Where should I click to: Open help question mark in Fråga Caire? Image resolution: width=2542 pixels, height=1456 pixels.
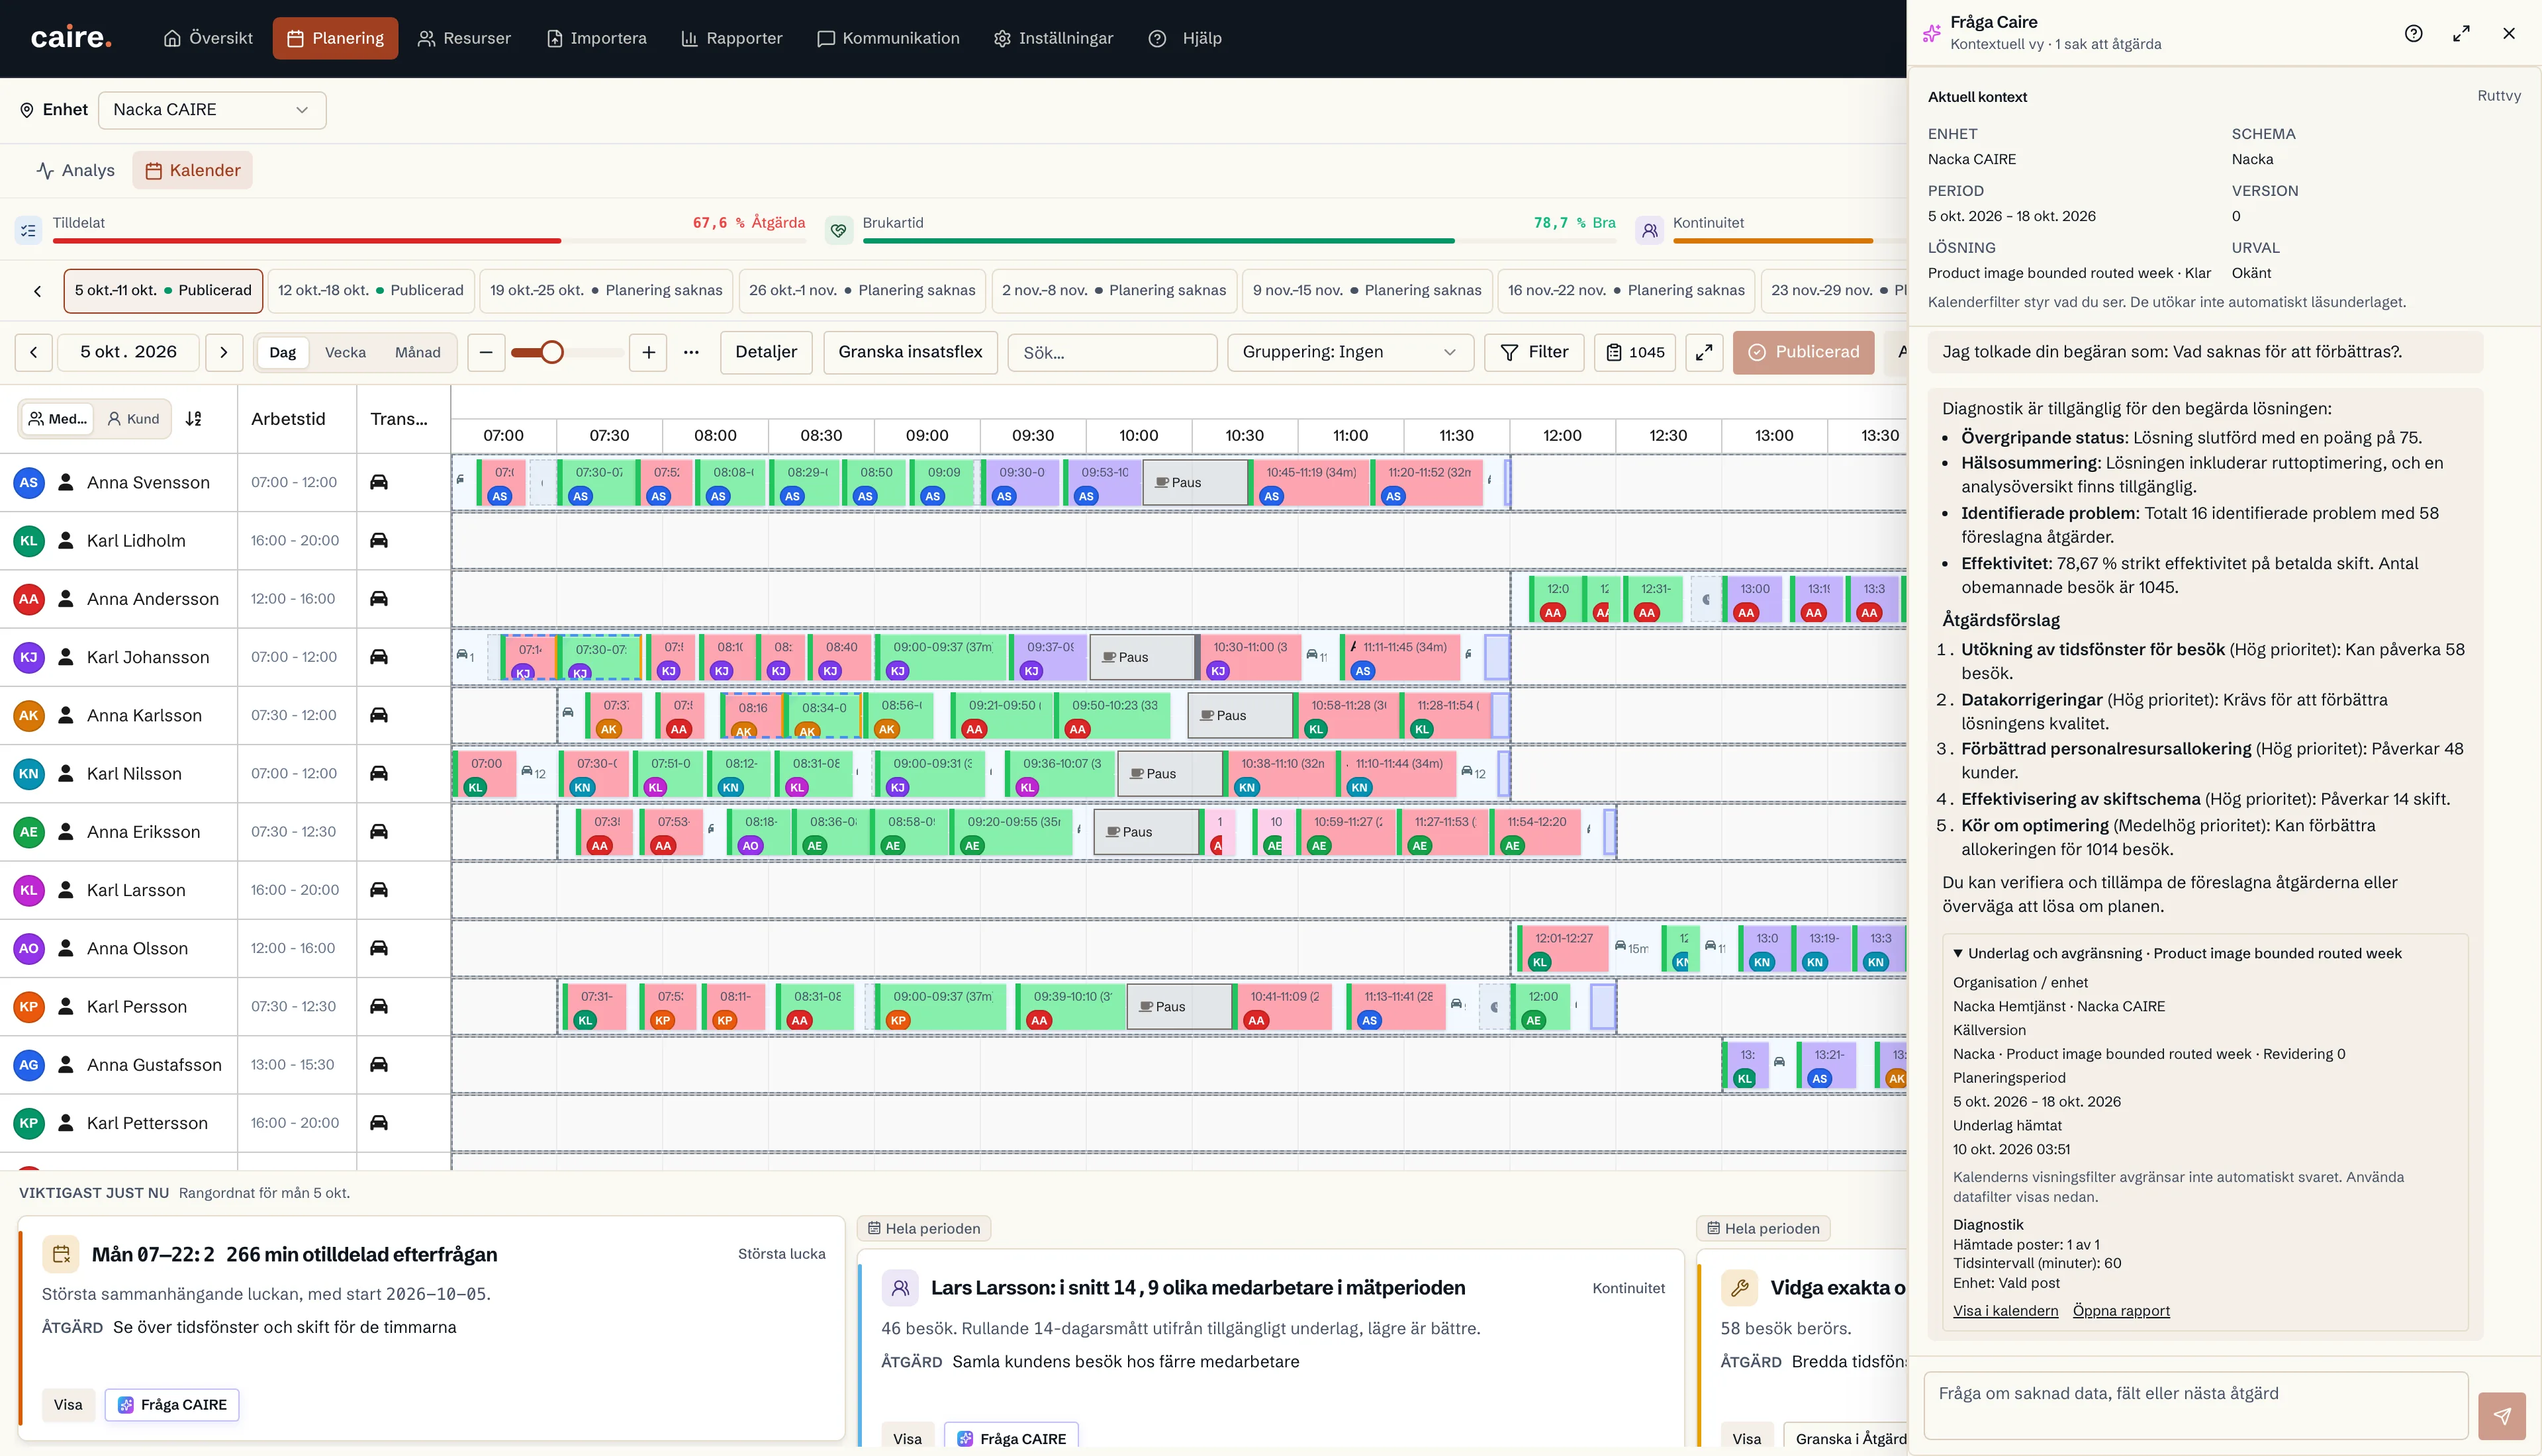coord(2413,33)
